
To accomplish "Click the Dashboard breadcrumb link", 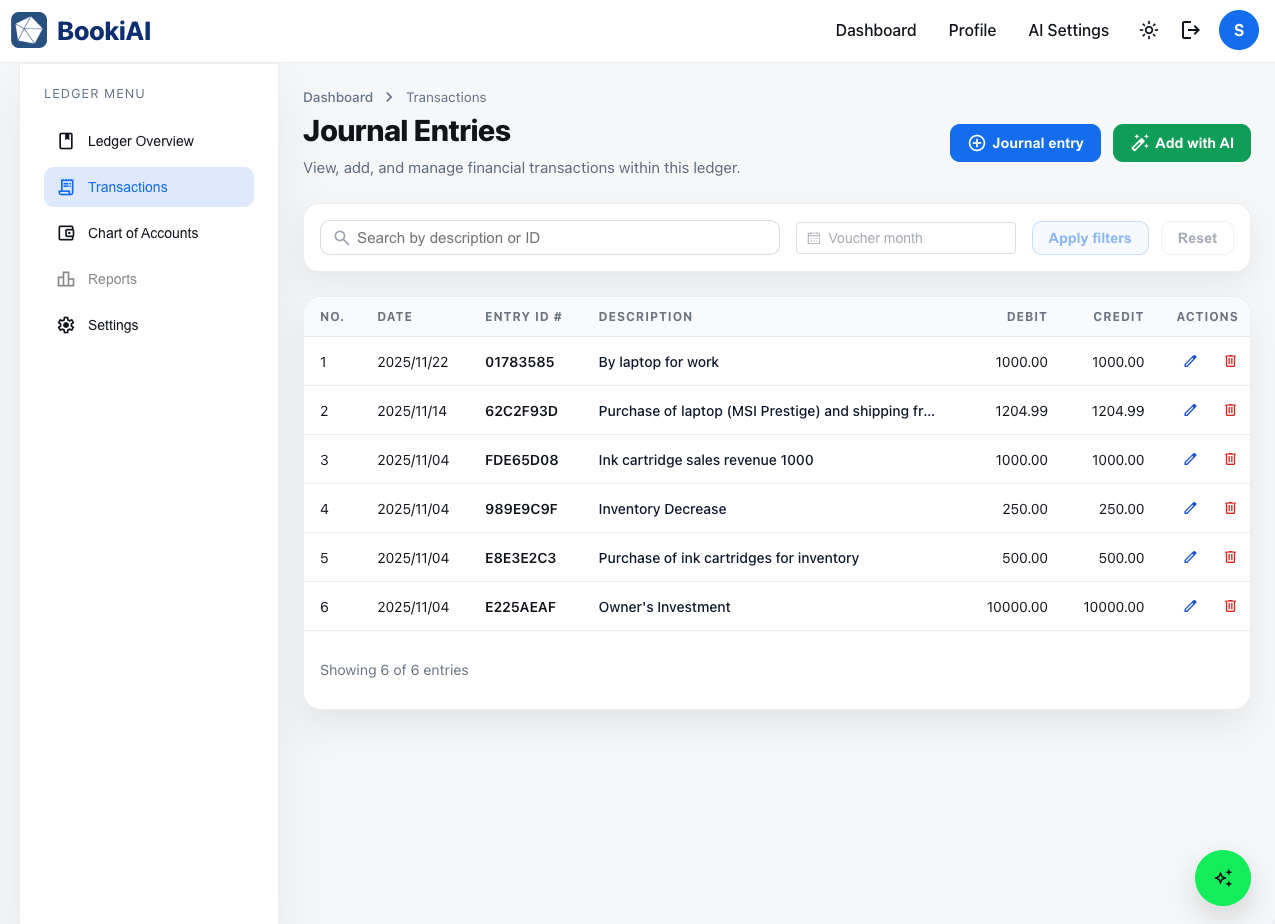I will pyautogui.click(x=338, y=97).
